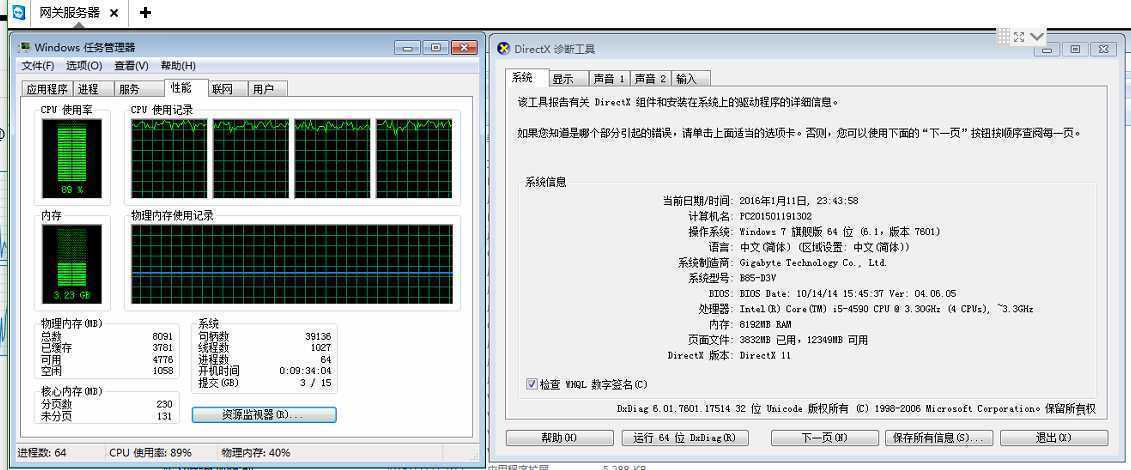Open the 选项(O) menu in Task Manager
Image resolution: width=1131 pixels, height=470 pixels.
(84, 66)
